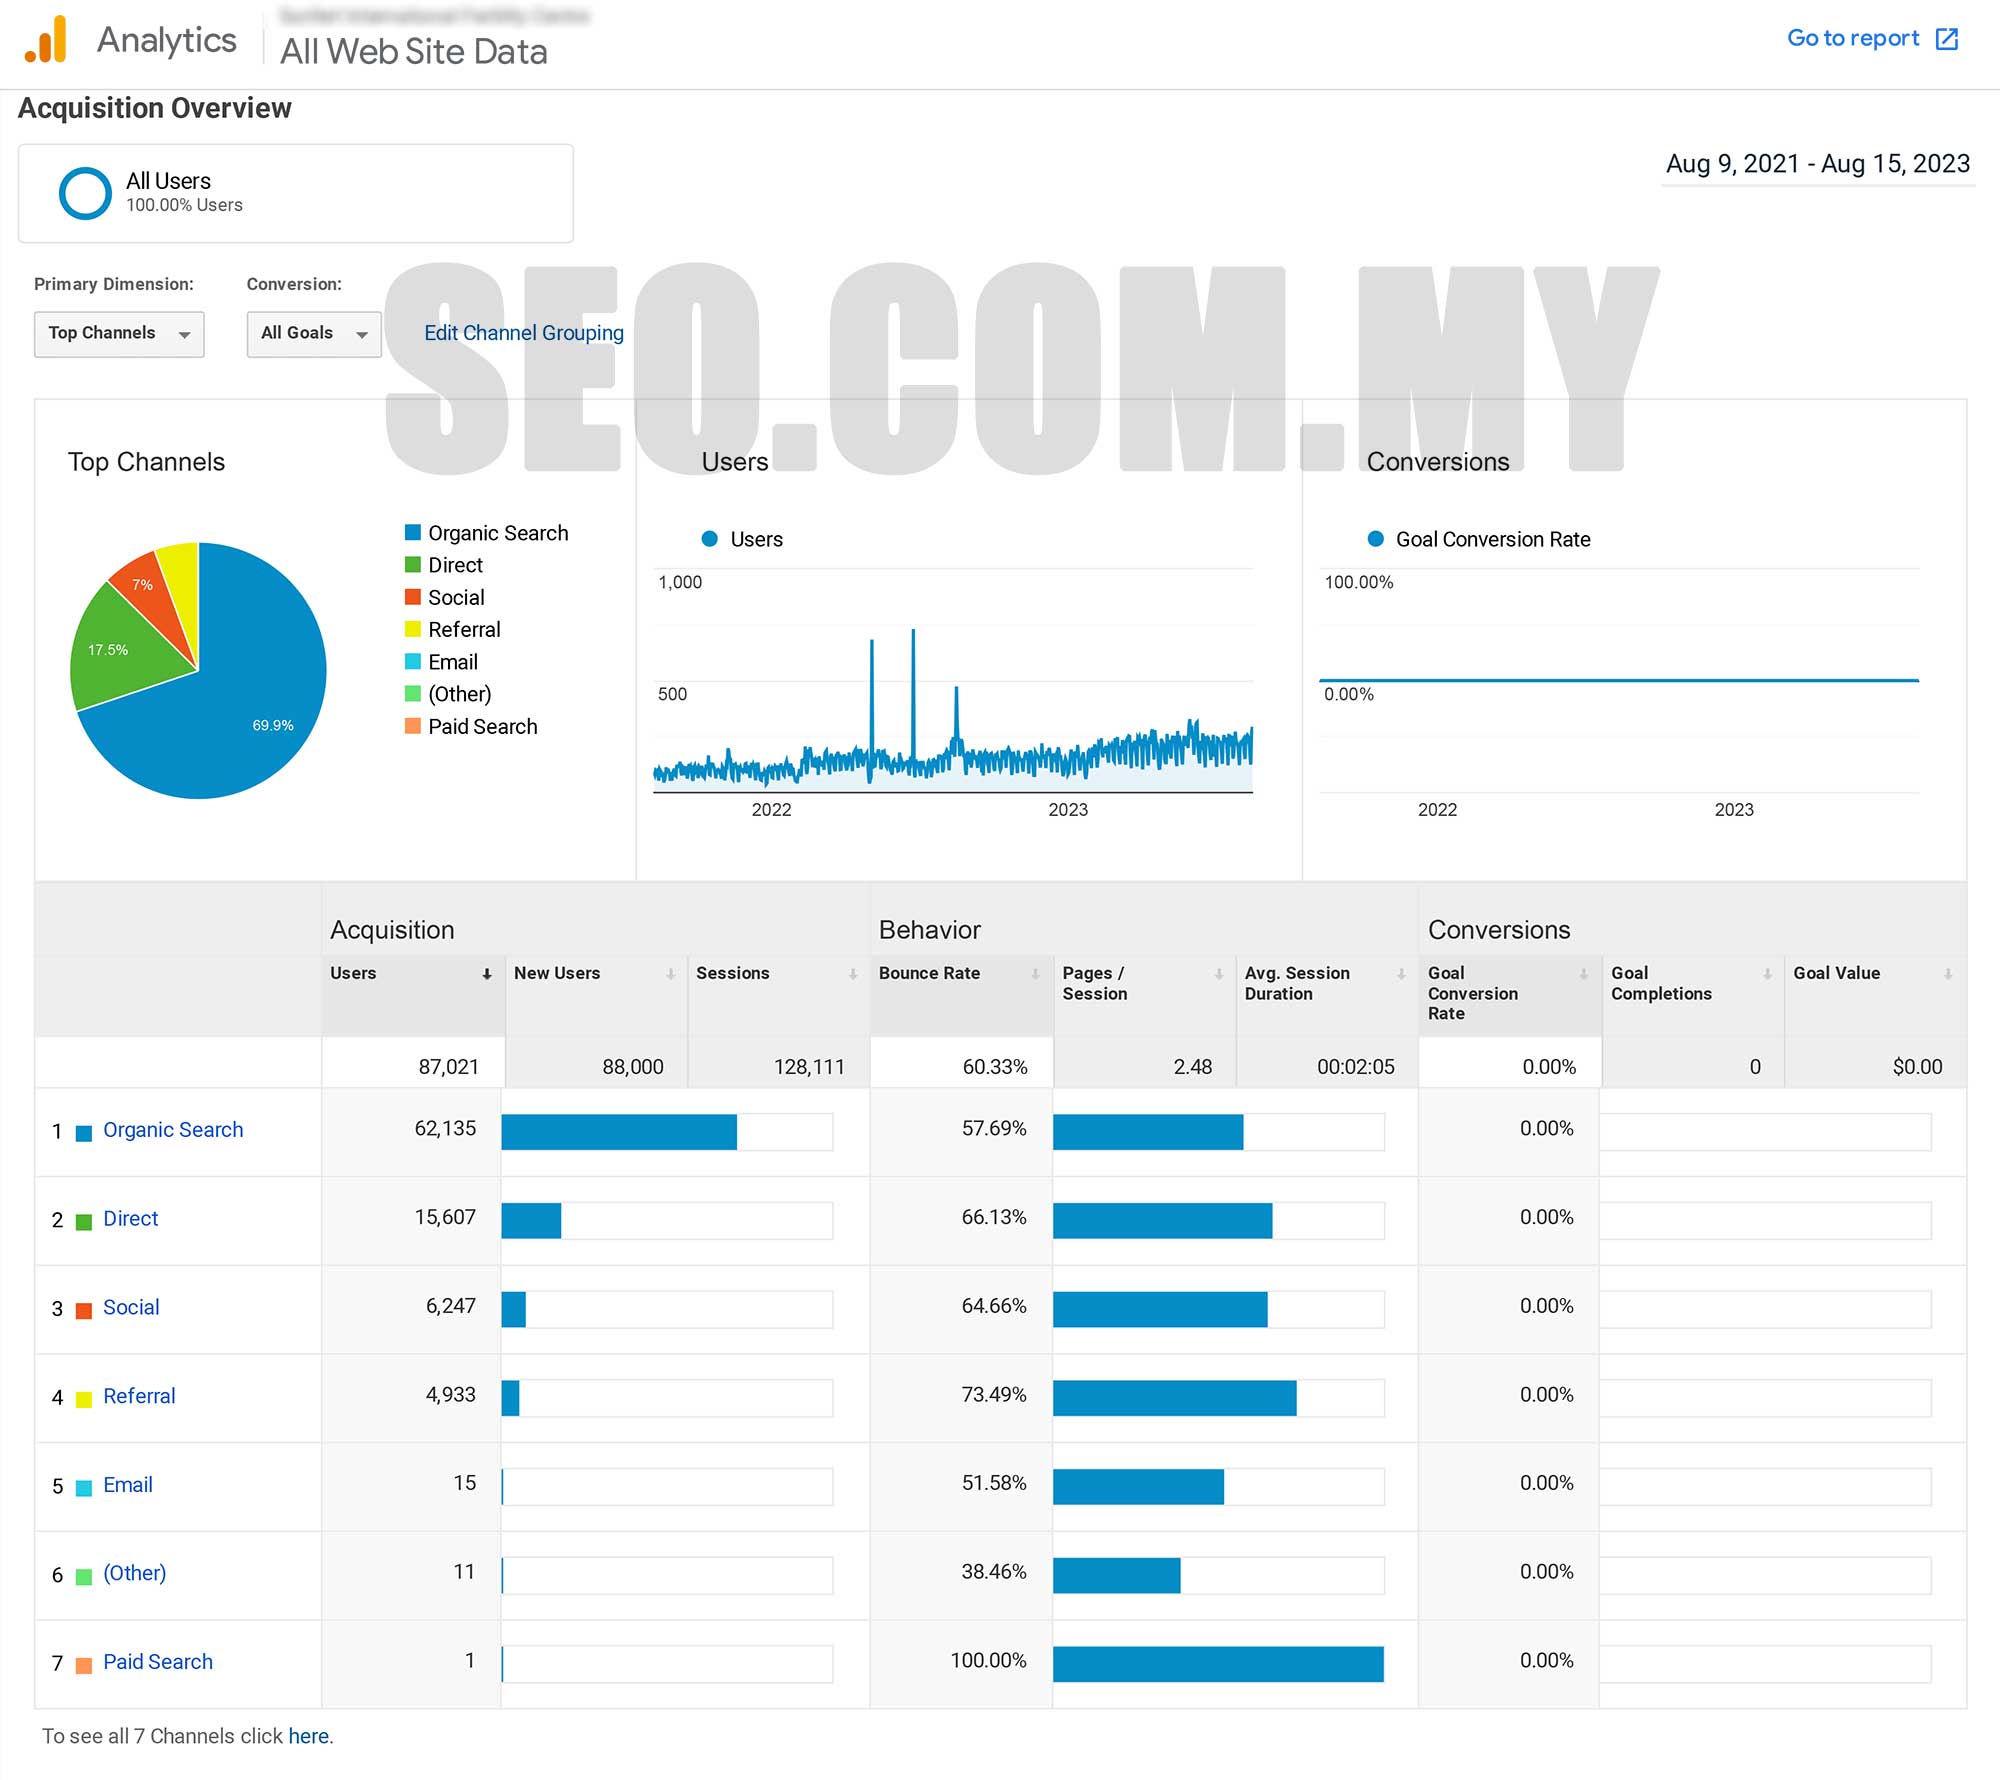Click the cyan square next to Email row
The width and height of the screenshot is (2000, 1780).
(x=84, y=1488)
